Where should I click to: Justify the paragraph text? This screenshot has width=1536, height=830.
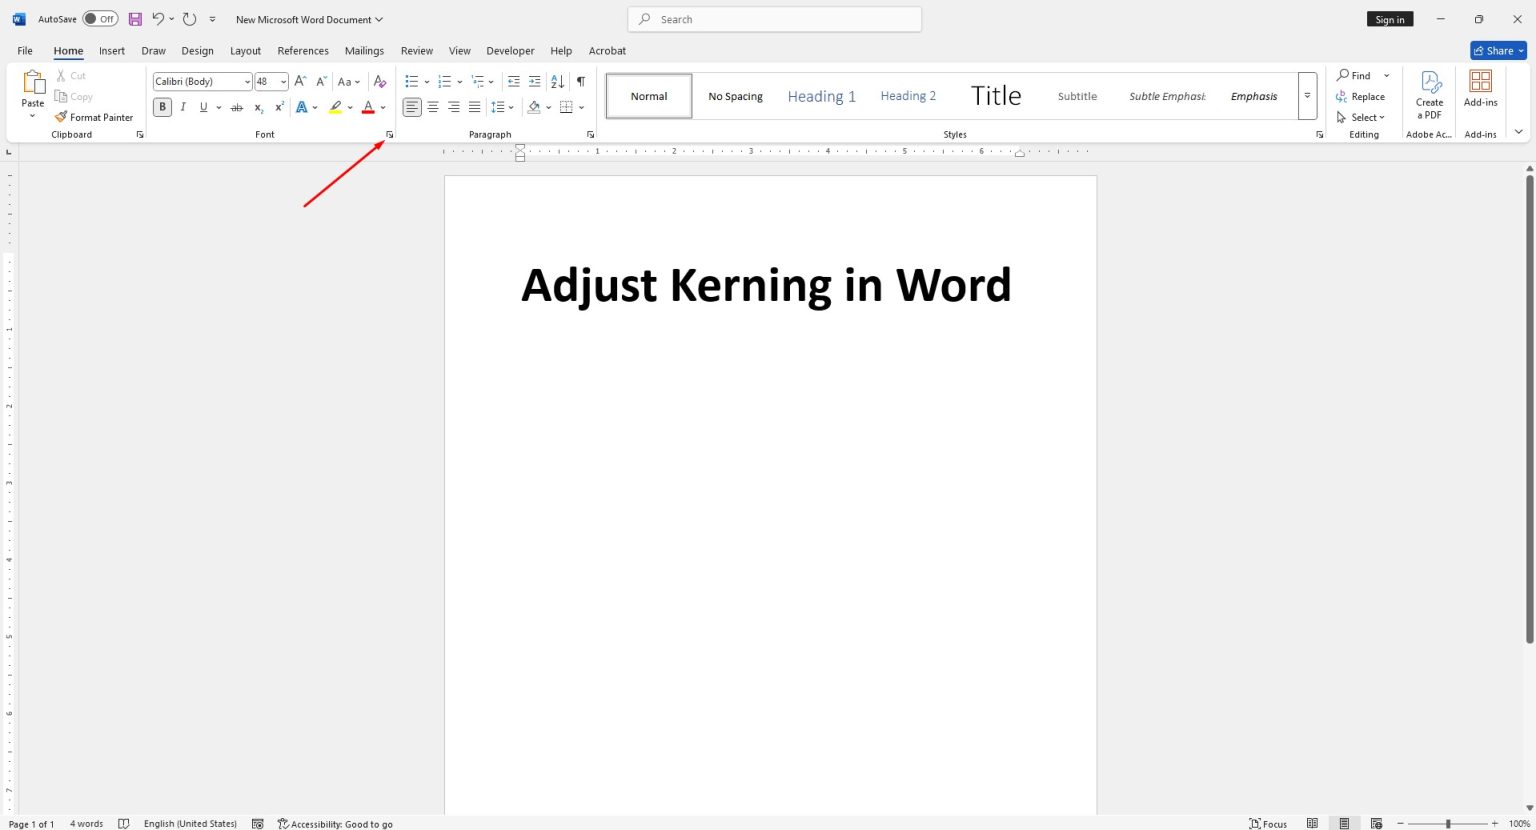(474, 107)
